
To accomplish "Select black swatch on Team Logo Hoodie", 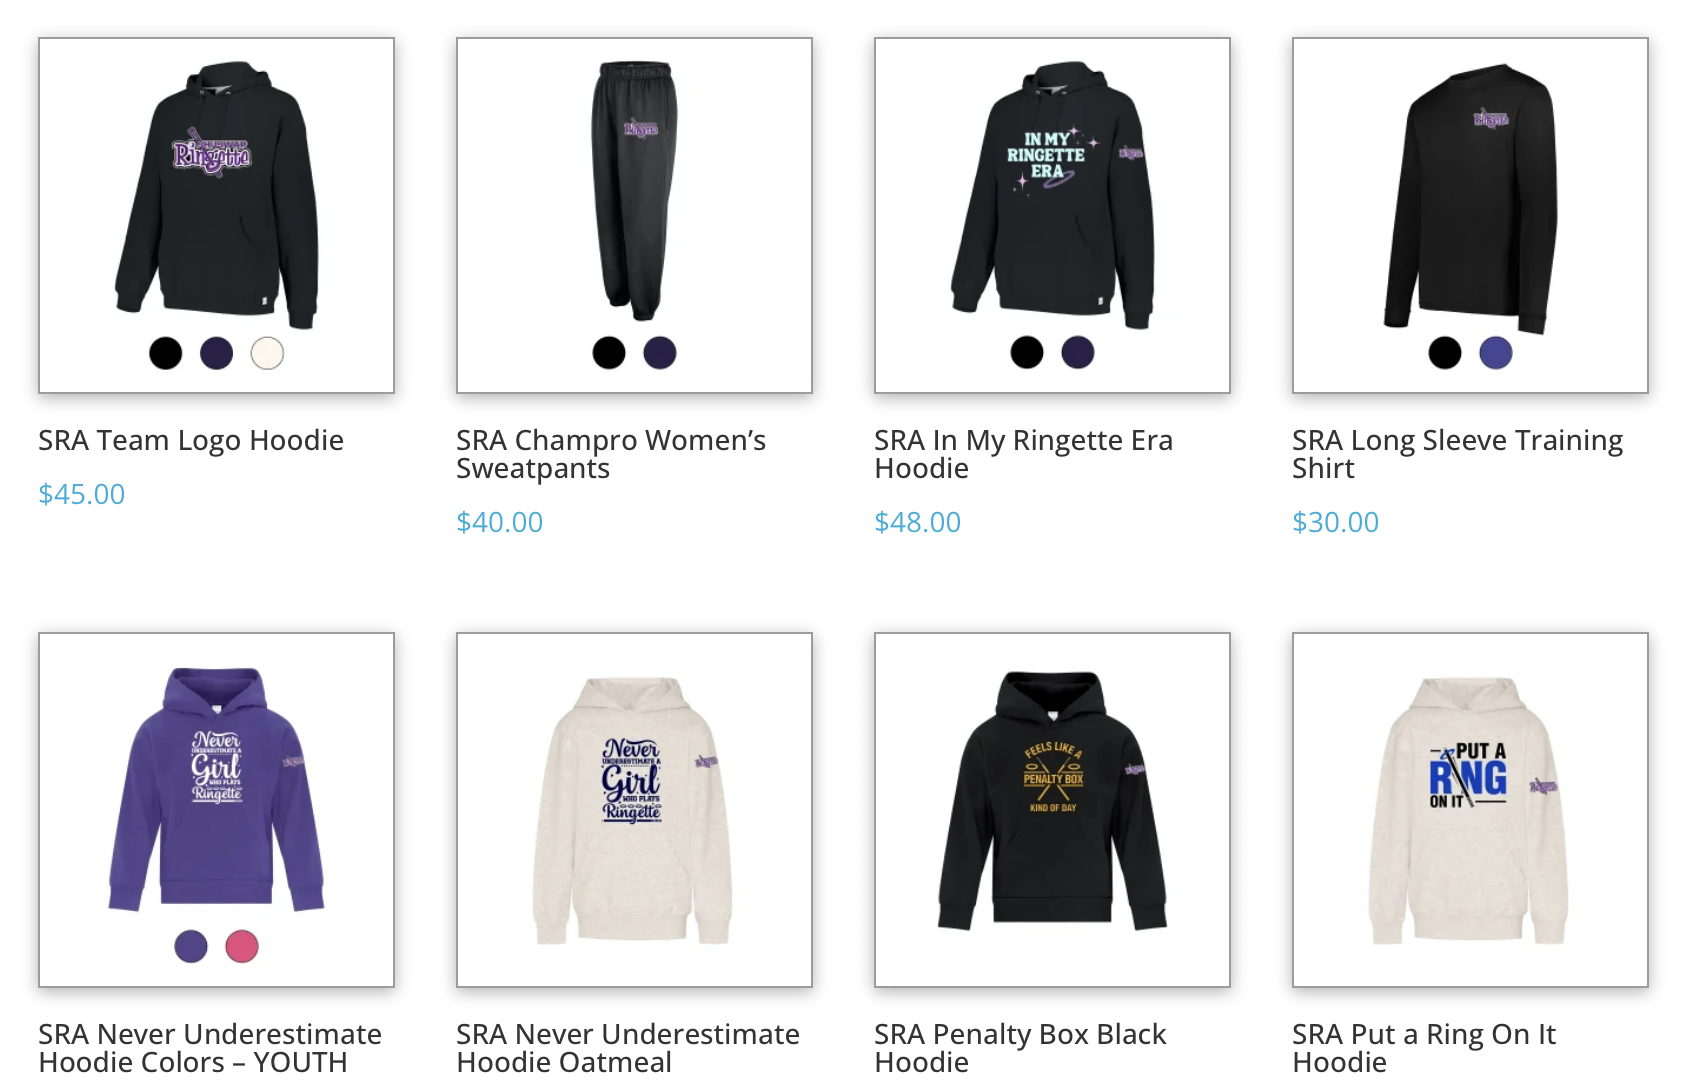I will [x=166, y=353].
